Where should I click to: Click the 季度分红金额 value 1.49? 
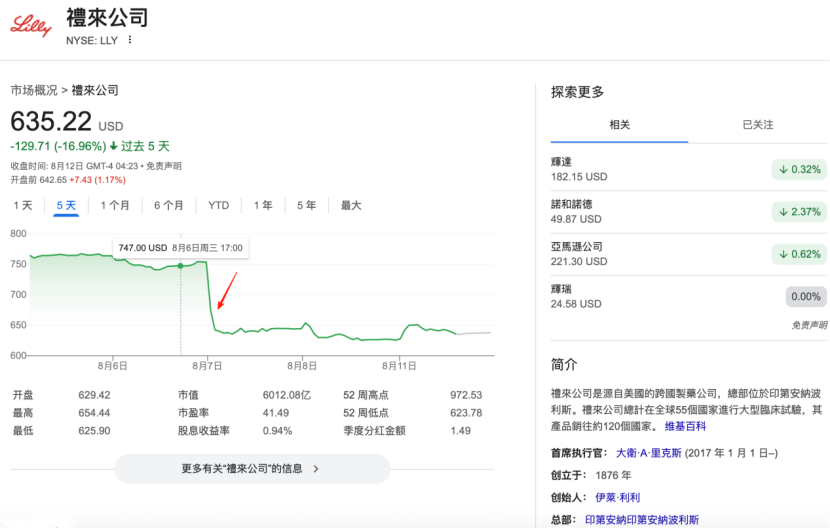[x=461, y=431]
